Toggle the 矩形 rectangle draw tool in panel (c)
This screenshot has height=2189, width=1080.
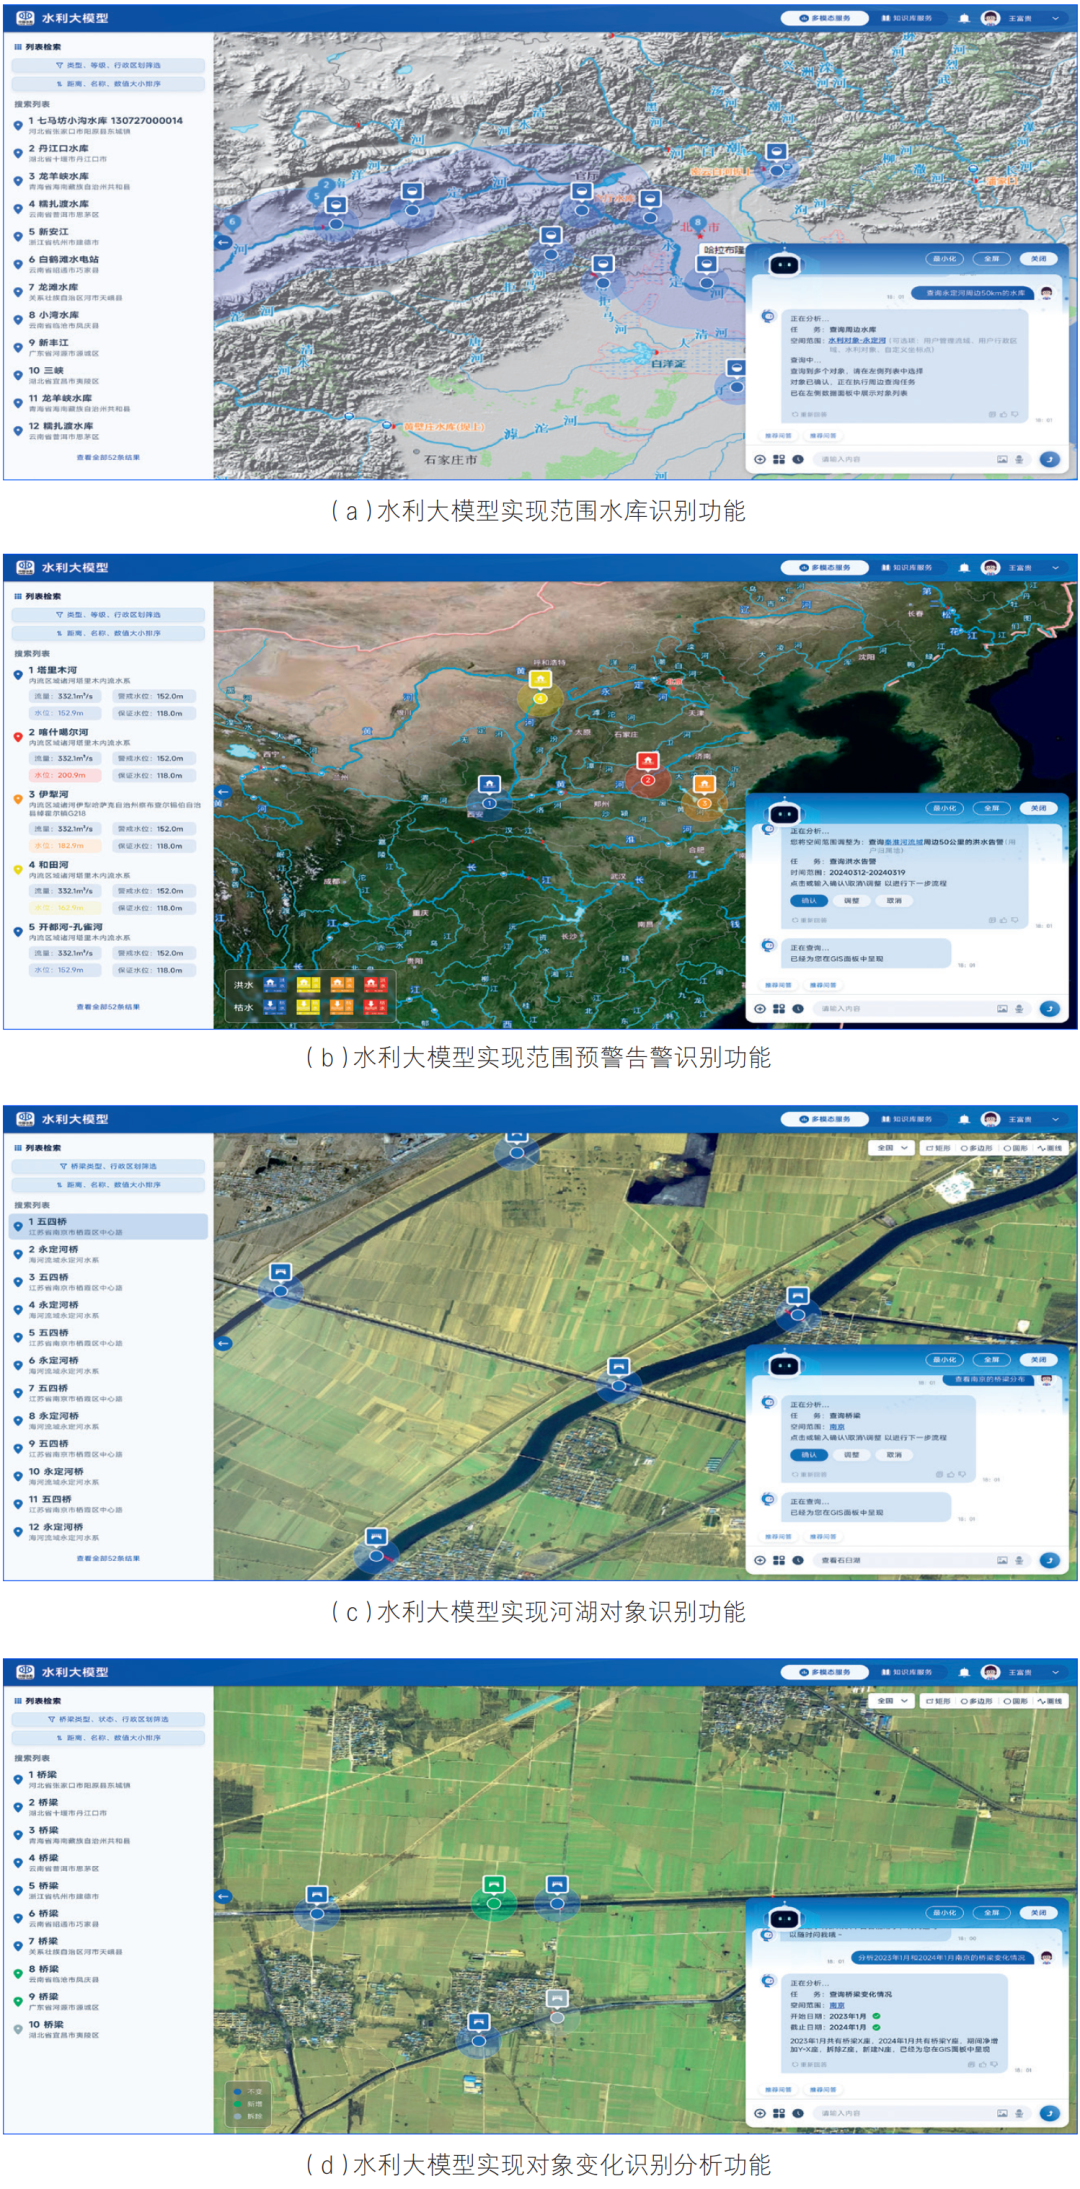pyautogui.click(x=938, y=1148)
